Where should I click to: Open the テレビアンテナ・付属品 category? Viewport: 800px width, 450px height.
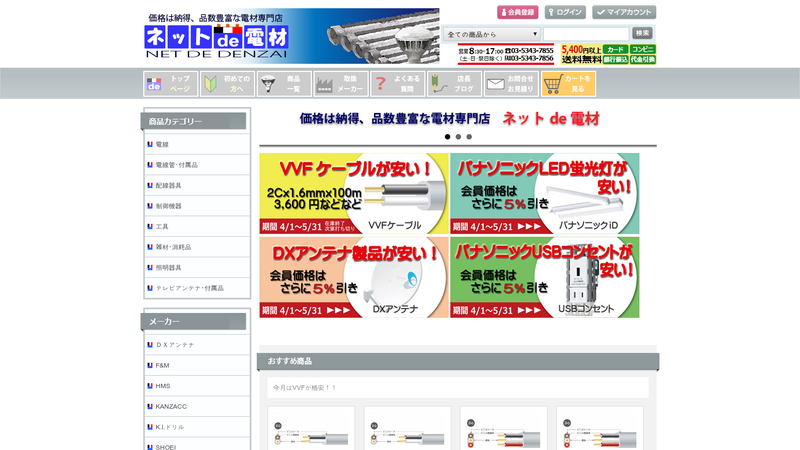click(x=197, y=288)
